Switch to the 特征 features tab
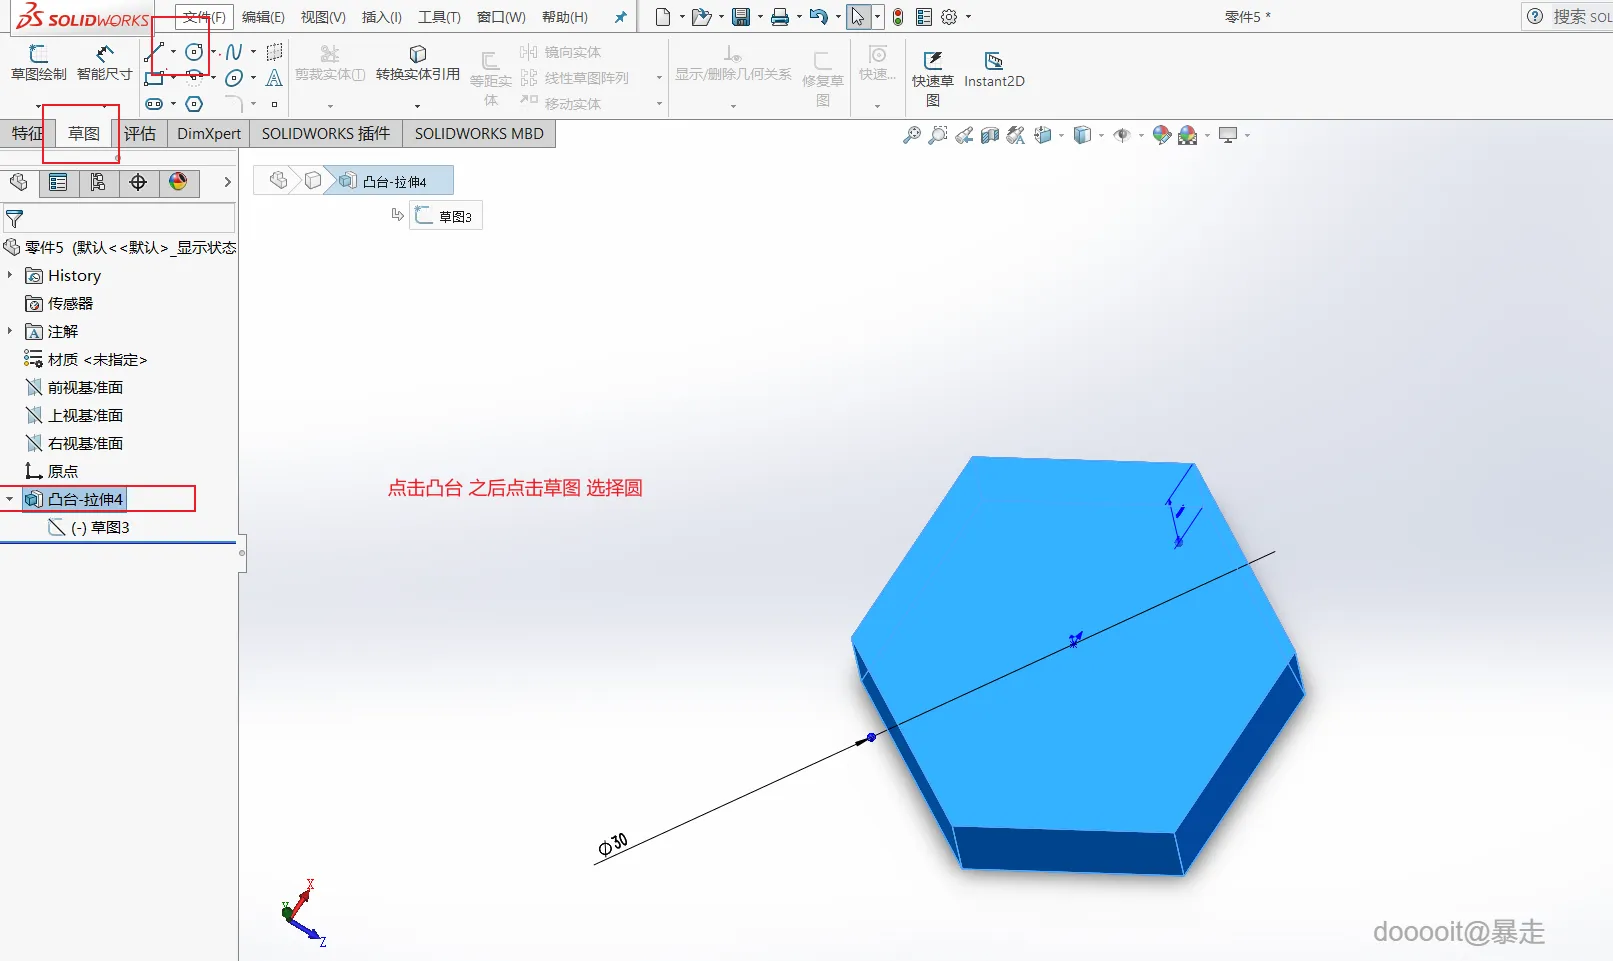This screenshot has height=961, width=1613. point(27,134)
